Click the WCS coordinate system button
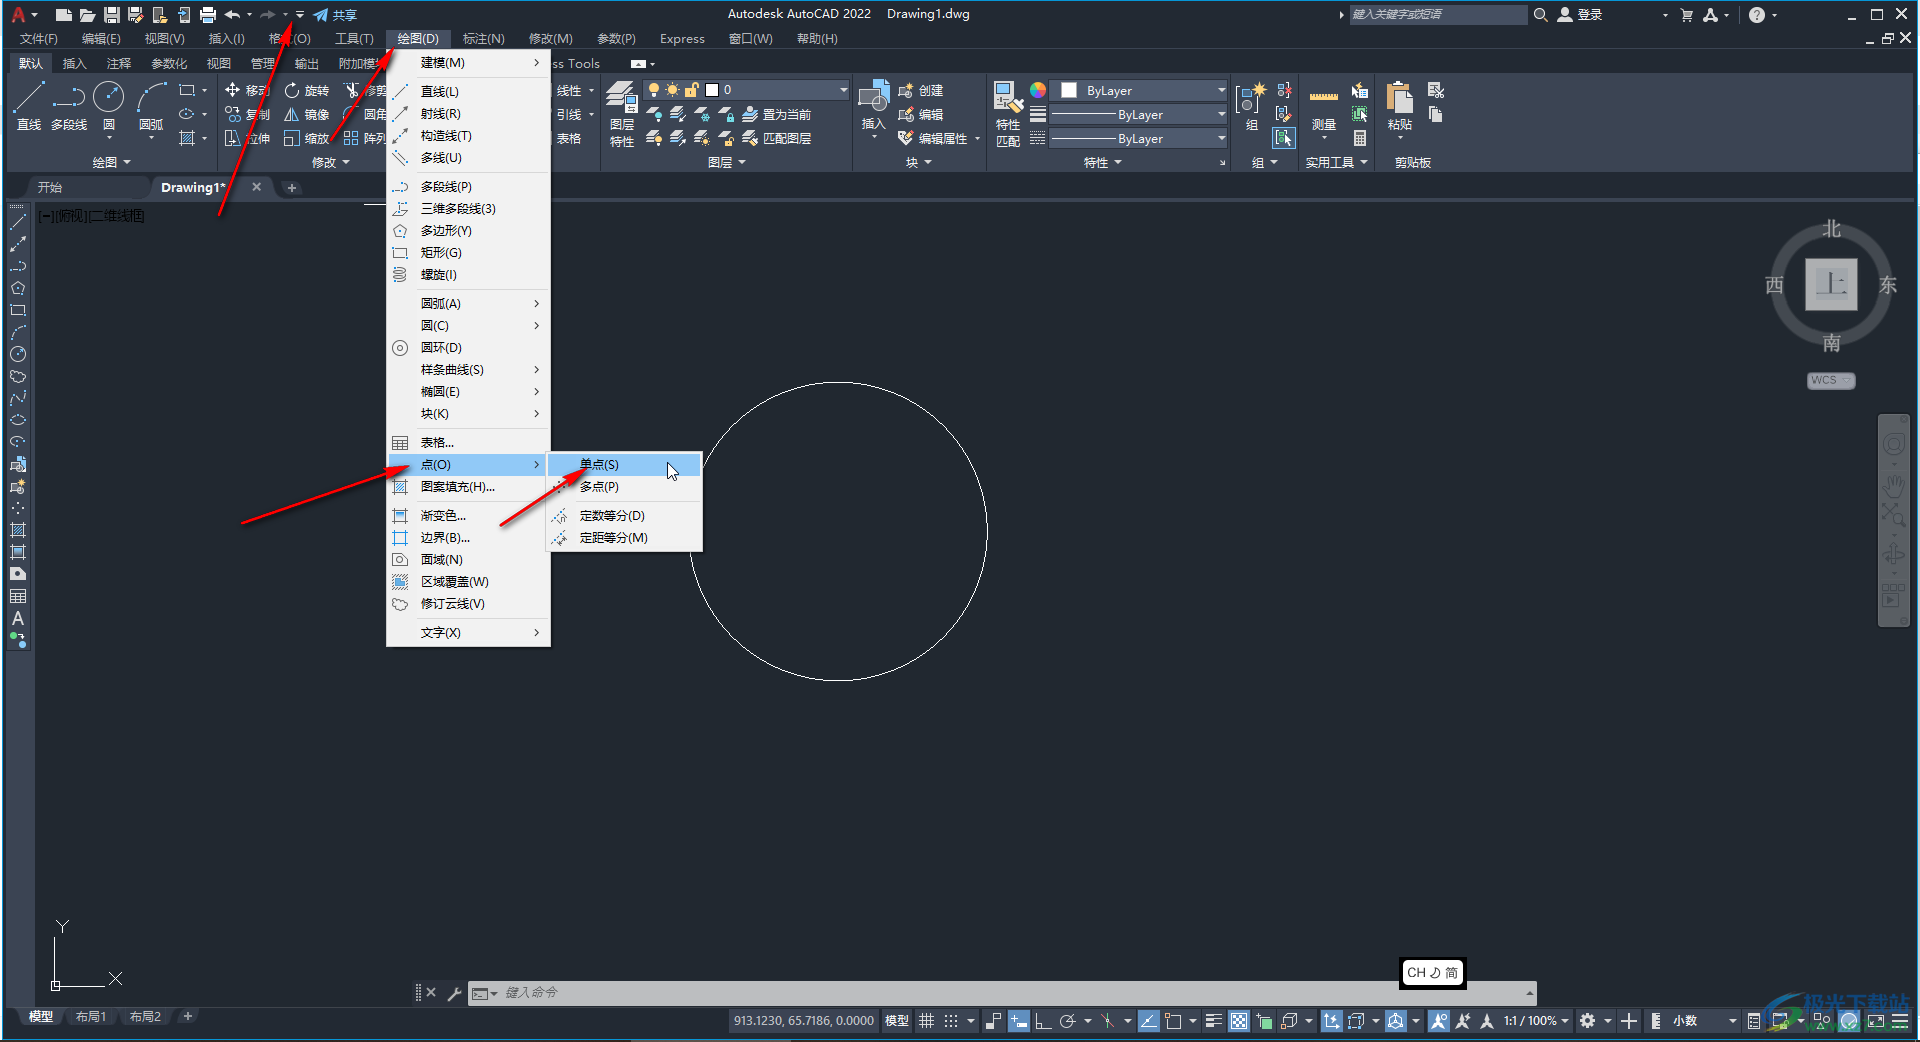The height and width of the screenshot is (1042, 1920). [1830, 380]
